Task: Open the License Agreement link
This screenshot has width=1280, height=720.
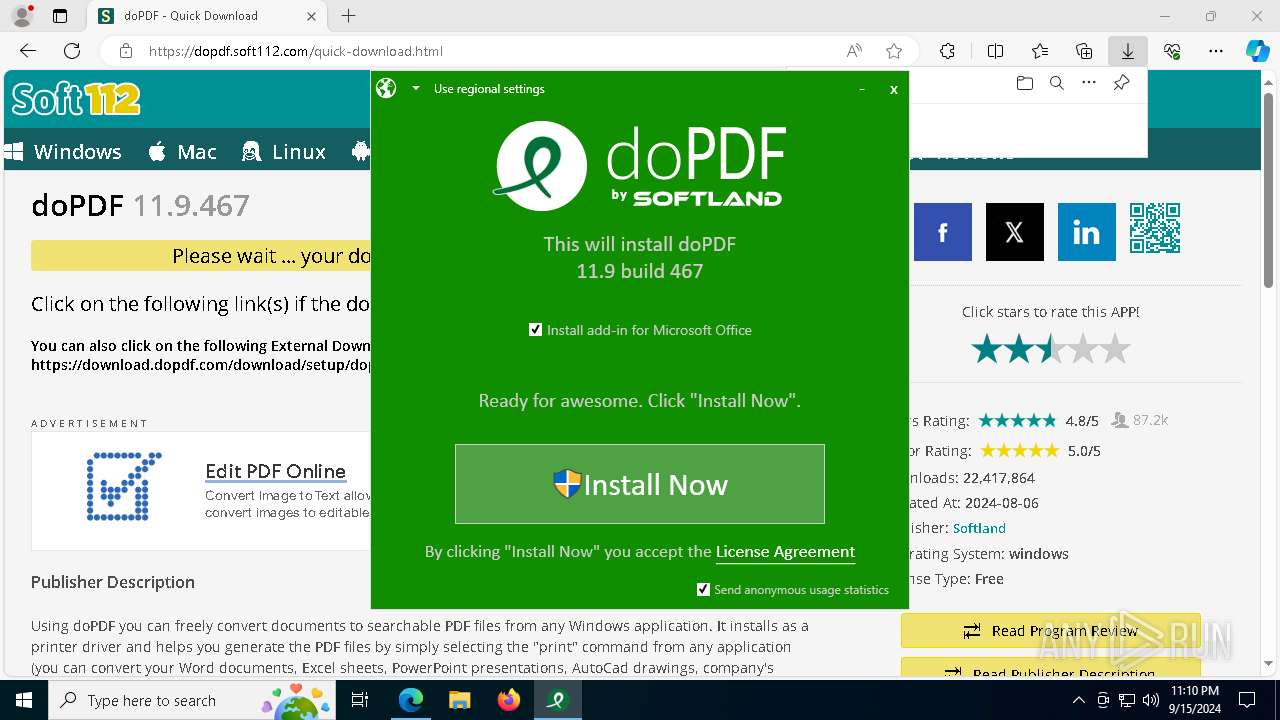Action: [785, 552]
